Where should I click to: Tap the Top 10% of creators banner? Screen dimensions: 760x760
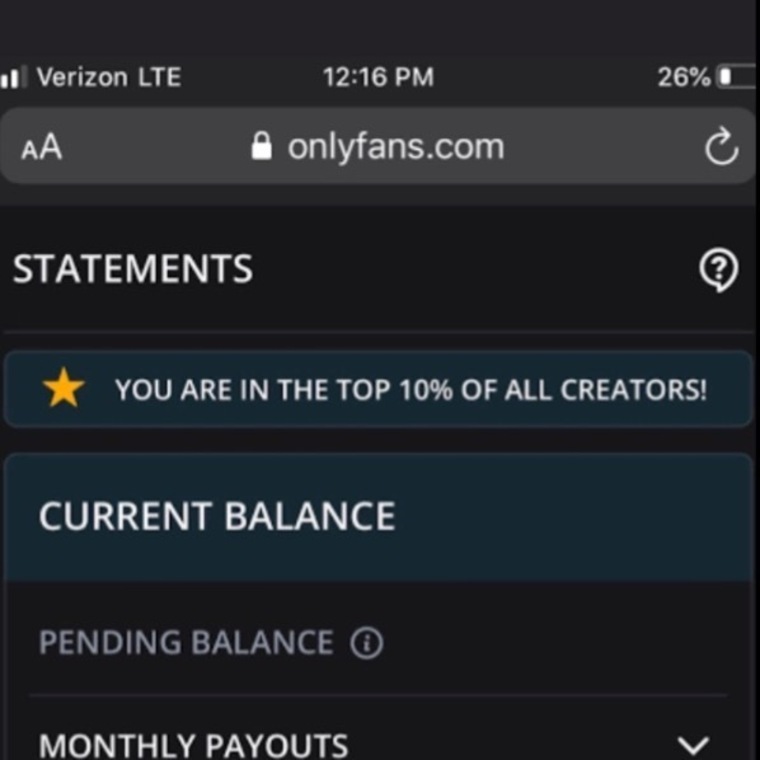[410, 389]
